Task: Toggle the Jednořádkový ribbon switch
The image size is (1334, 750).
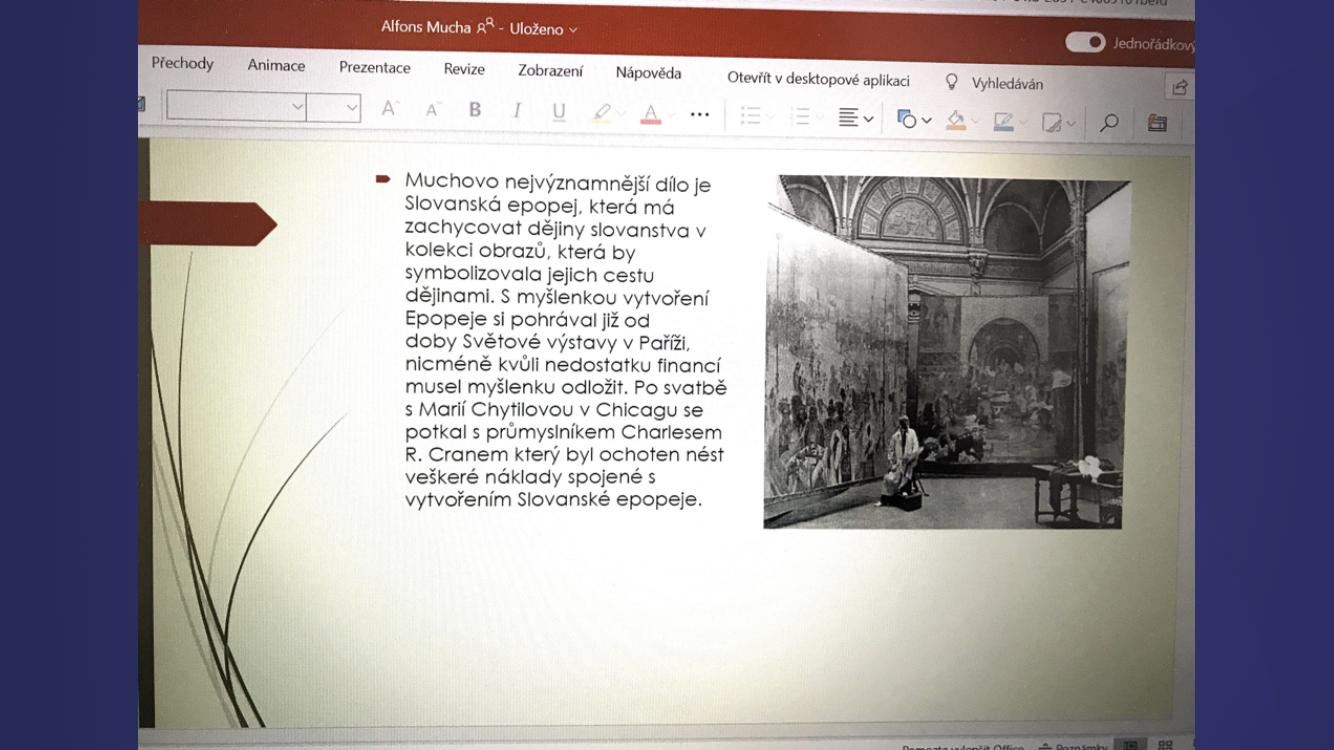Action: (x=1085, y=42)
